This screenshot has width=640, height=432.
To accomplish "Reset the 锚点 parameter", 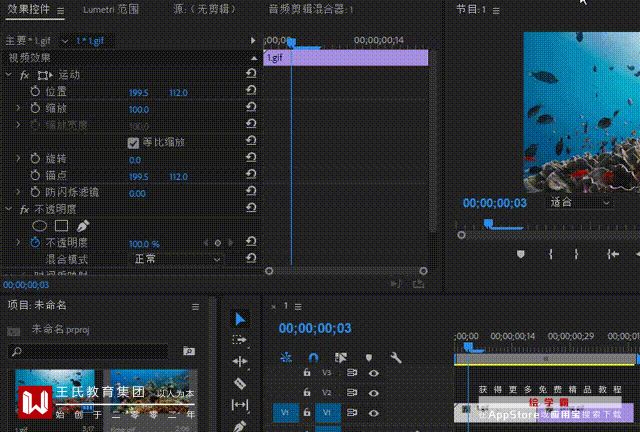I will coord(251,174).
